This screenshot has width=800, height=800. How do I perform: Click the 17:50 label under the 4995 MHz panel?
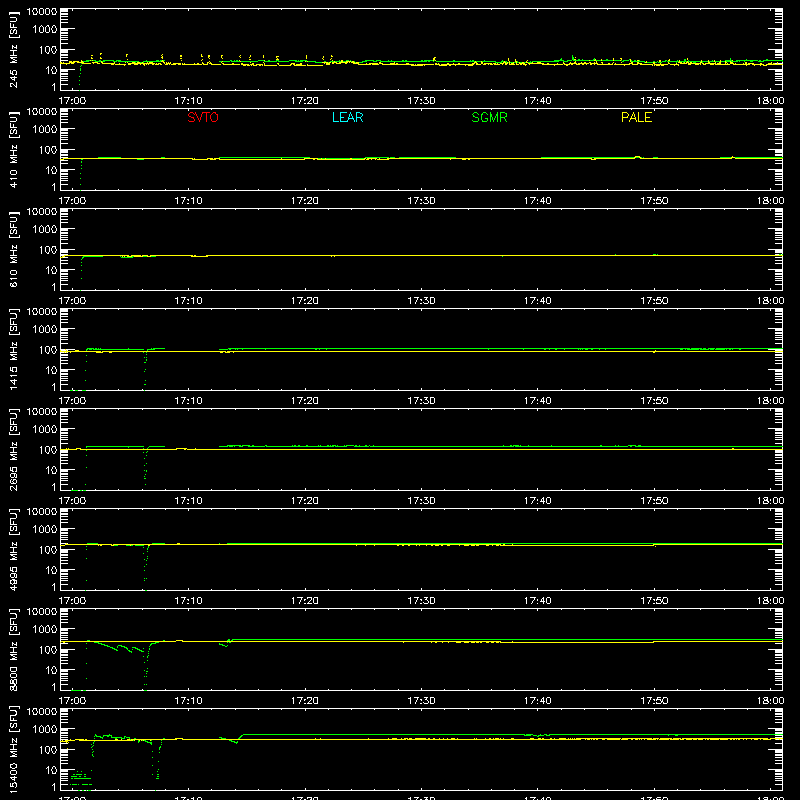tap(654, 601)
